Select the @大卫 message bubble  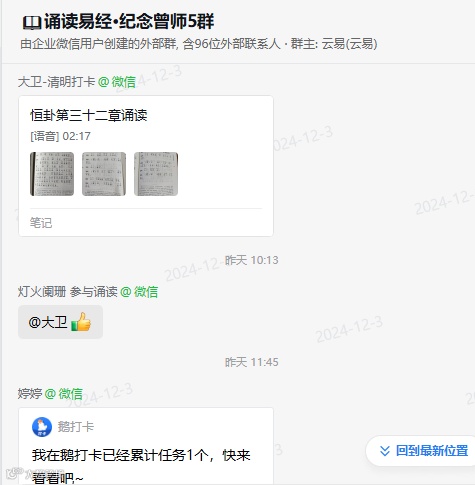pos(60,322)
